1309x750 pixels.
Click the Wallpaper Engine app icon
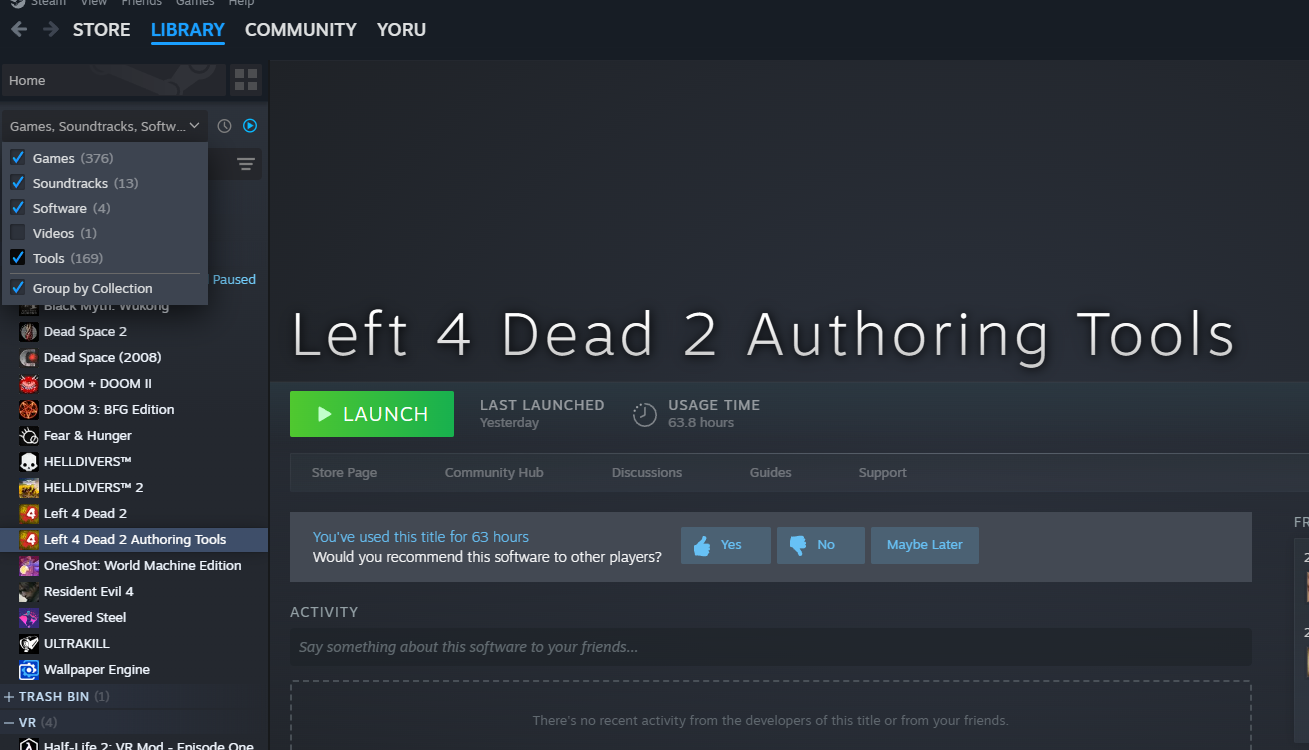[x=29, y=670]
